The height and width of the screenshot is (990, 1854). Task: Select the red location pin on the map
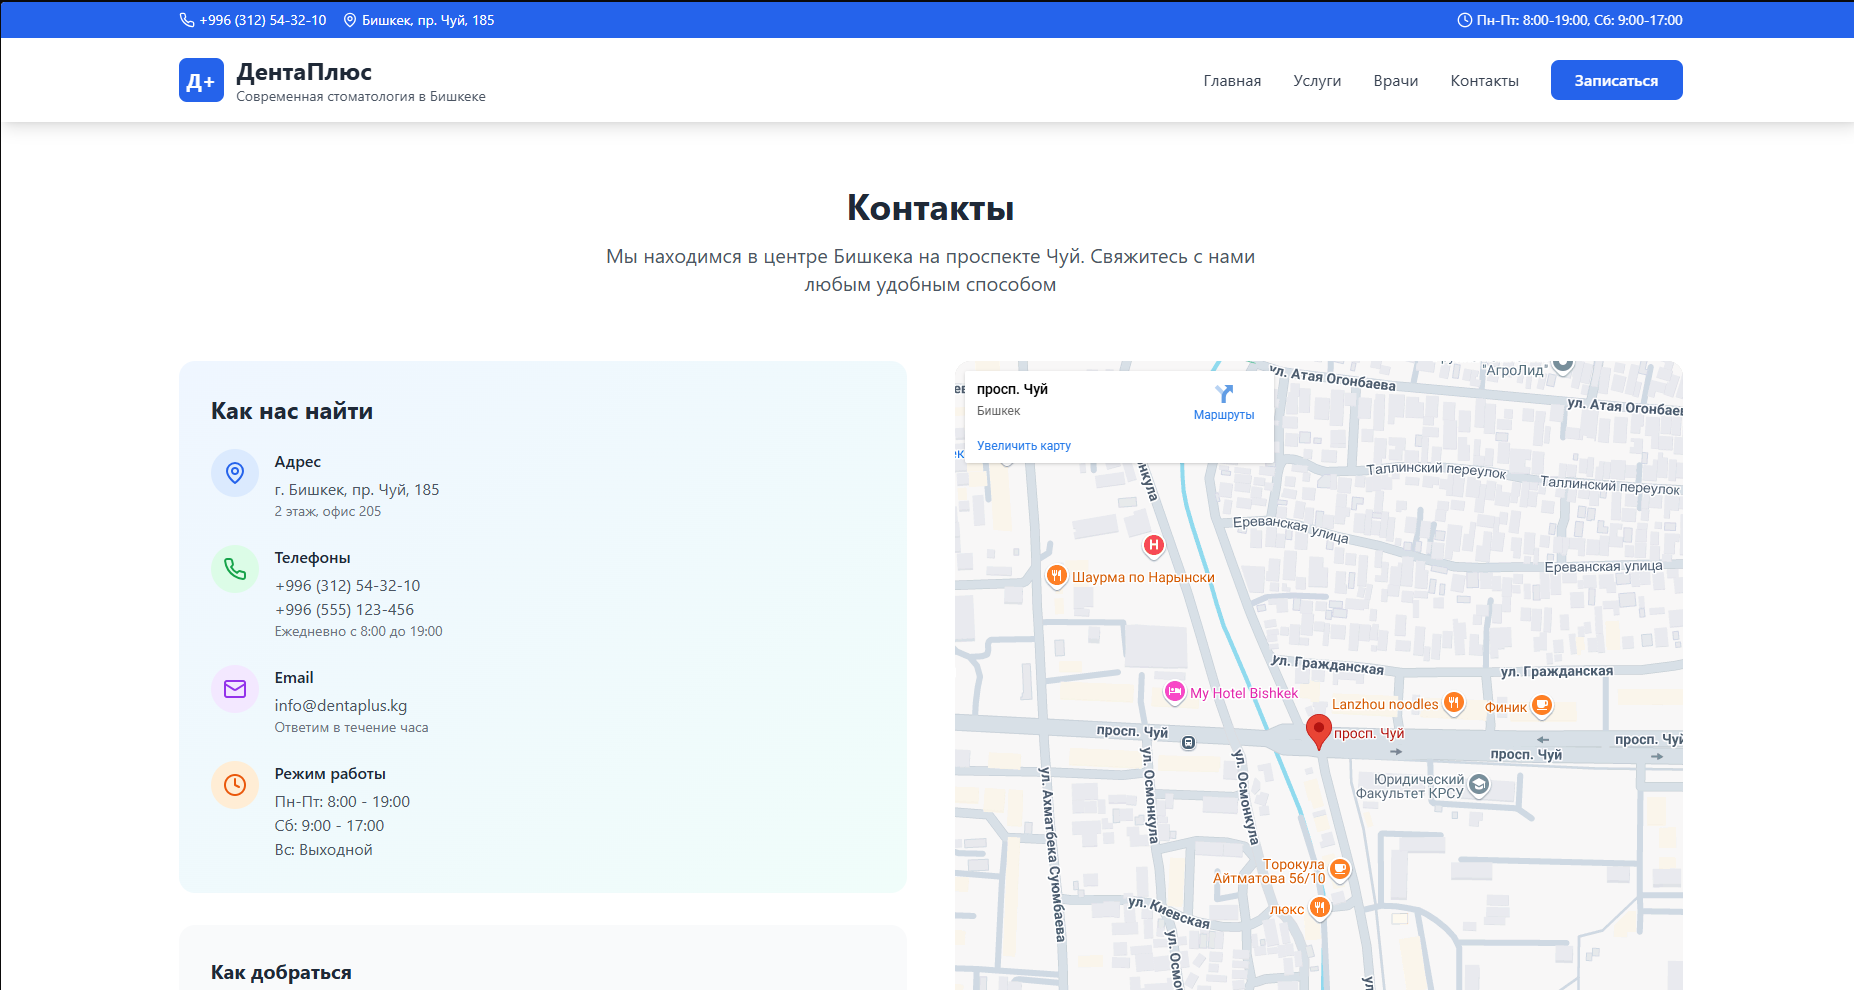[1319, 731]
